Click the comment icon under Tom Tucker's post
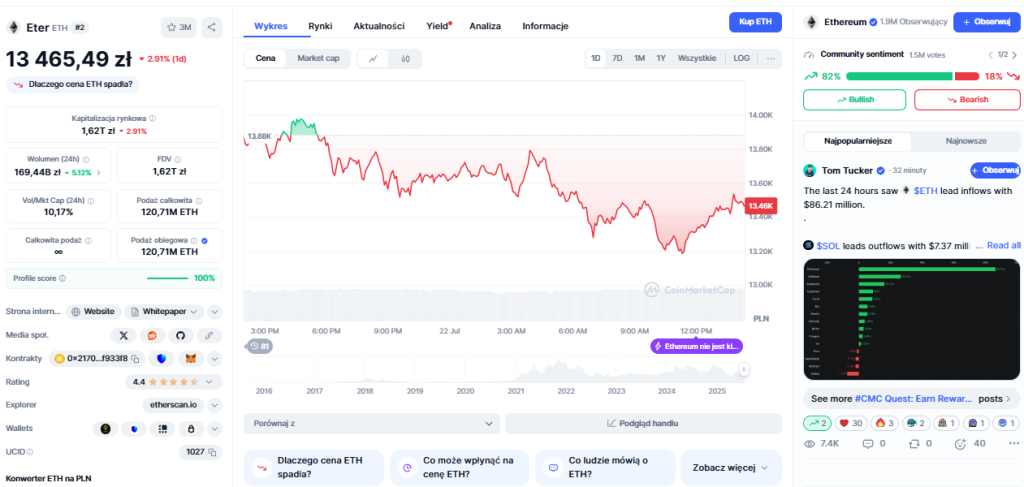 pyautogui.click(x=868, y=444)
